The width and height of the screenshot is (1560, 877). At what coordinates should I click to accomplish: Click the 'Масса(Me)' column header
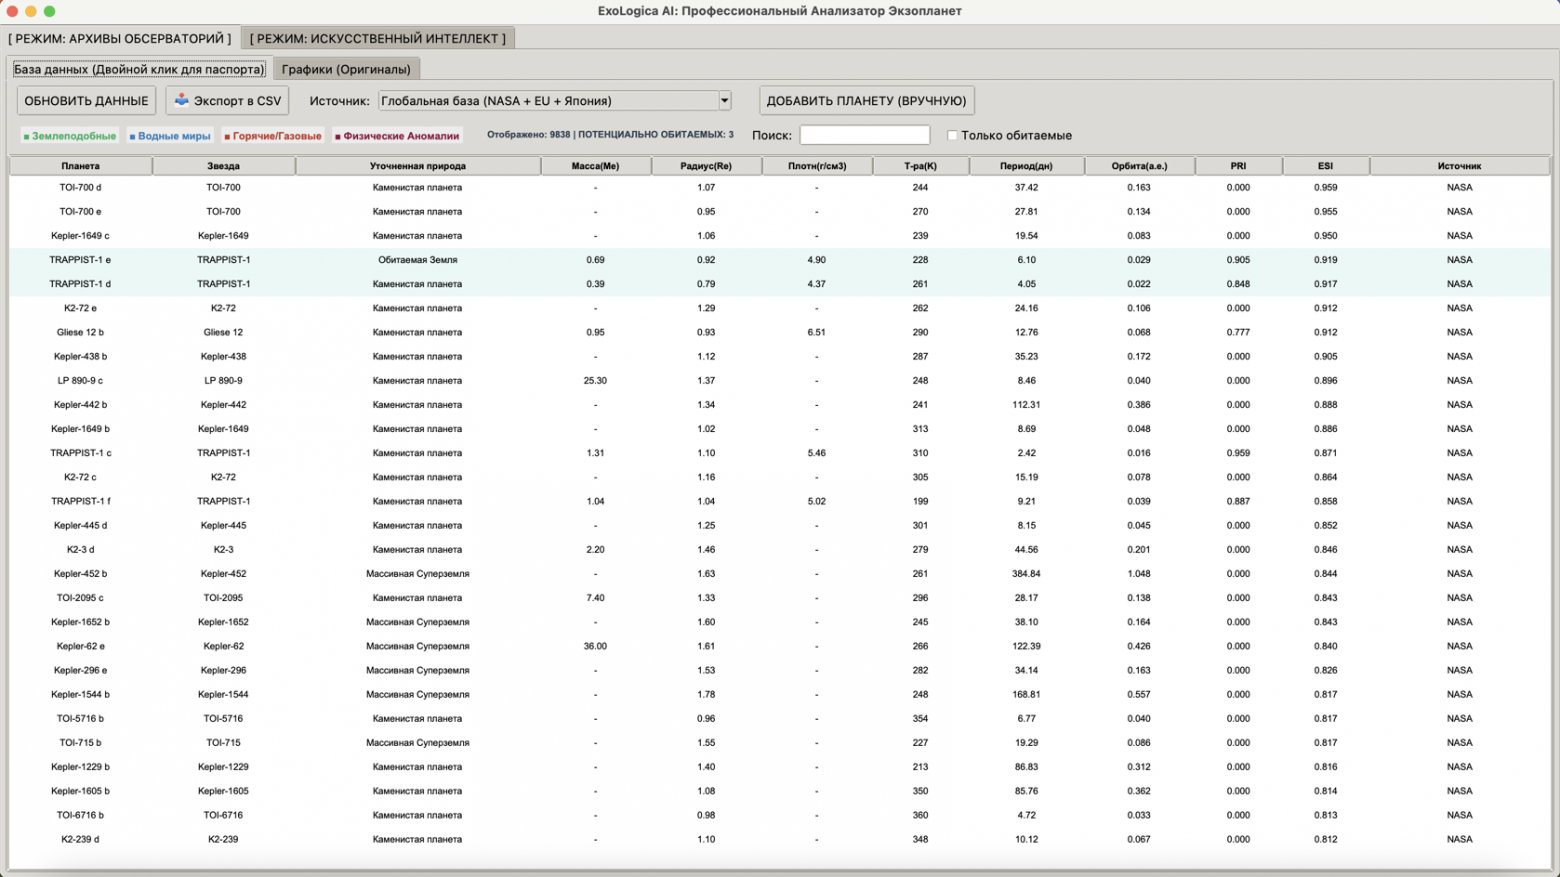(595, 166)
